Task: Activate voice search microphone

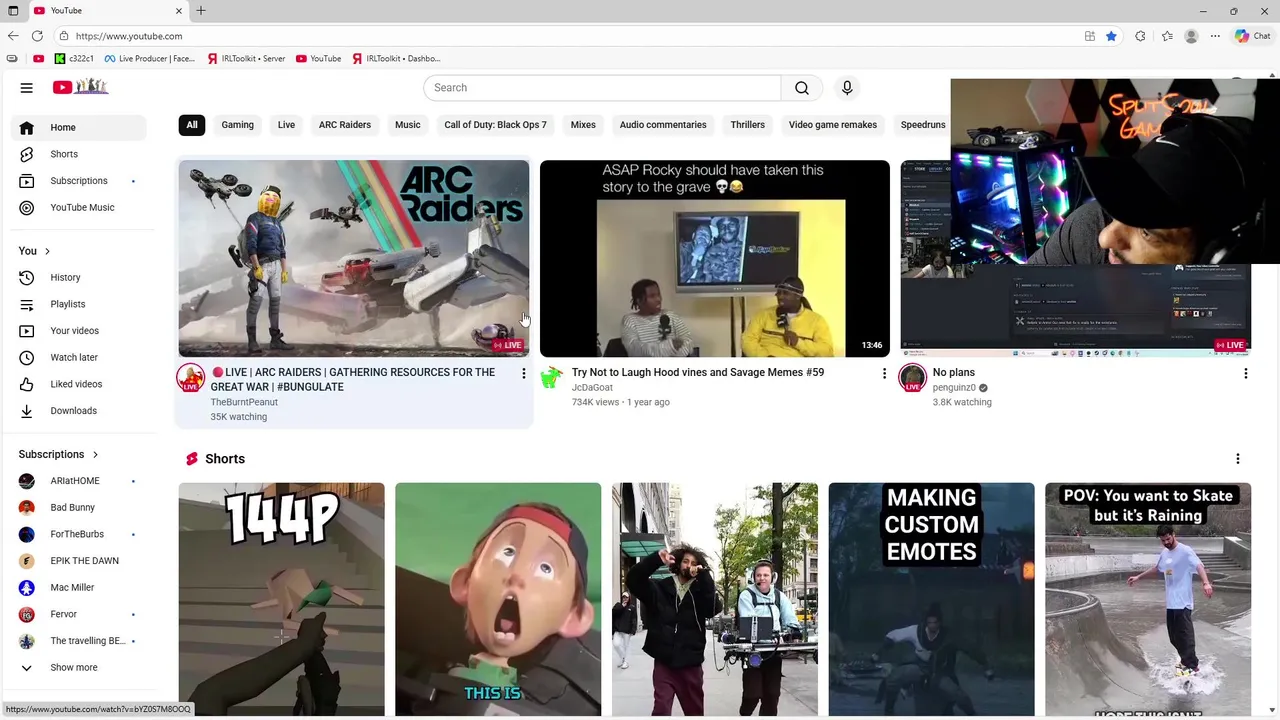Action: coord(847,88)
